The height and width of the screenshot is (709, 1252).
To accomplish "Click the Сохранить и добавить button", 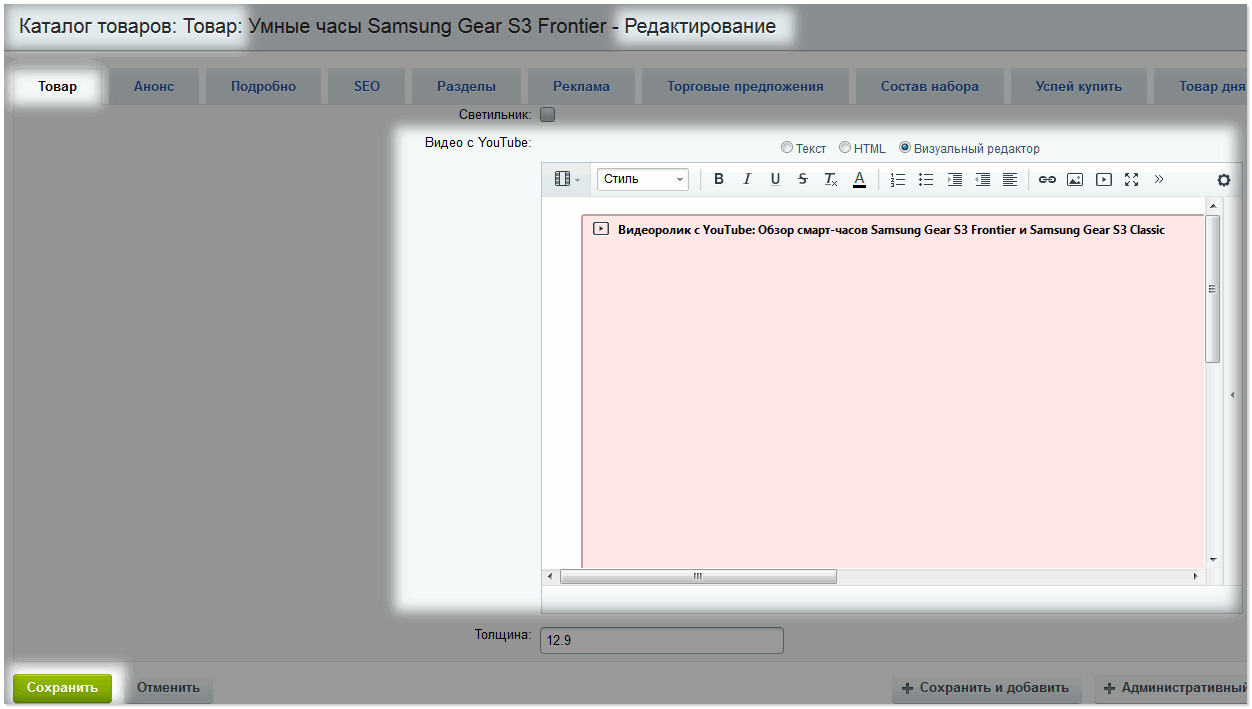I will click(987, 688).
